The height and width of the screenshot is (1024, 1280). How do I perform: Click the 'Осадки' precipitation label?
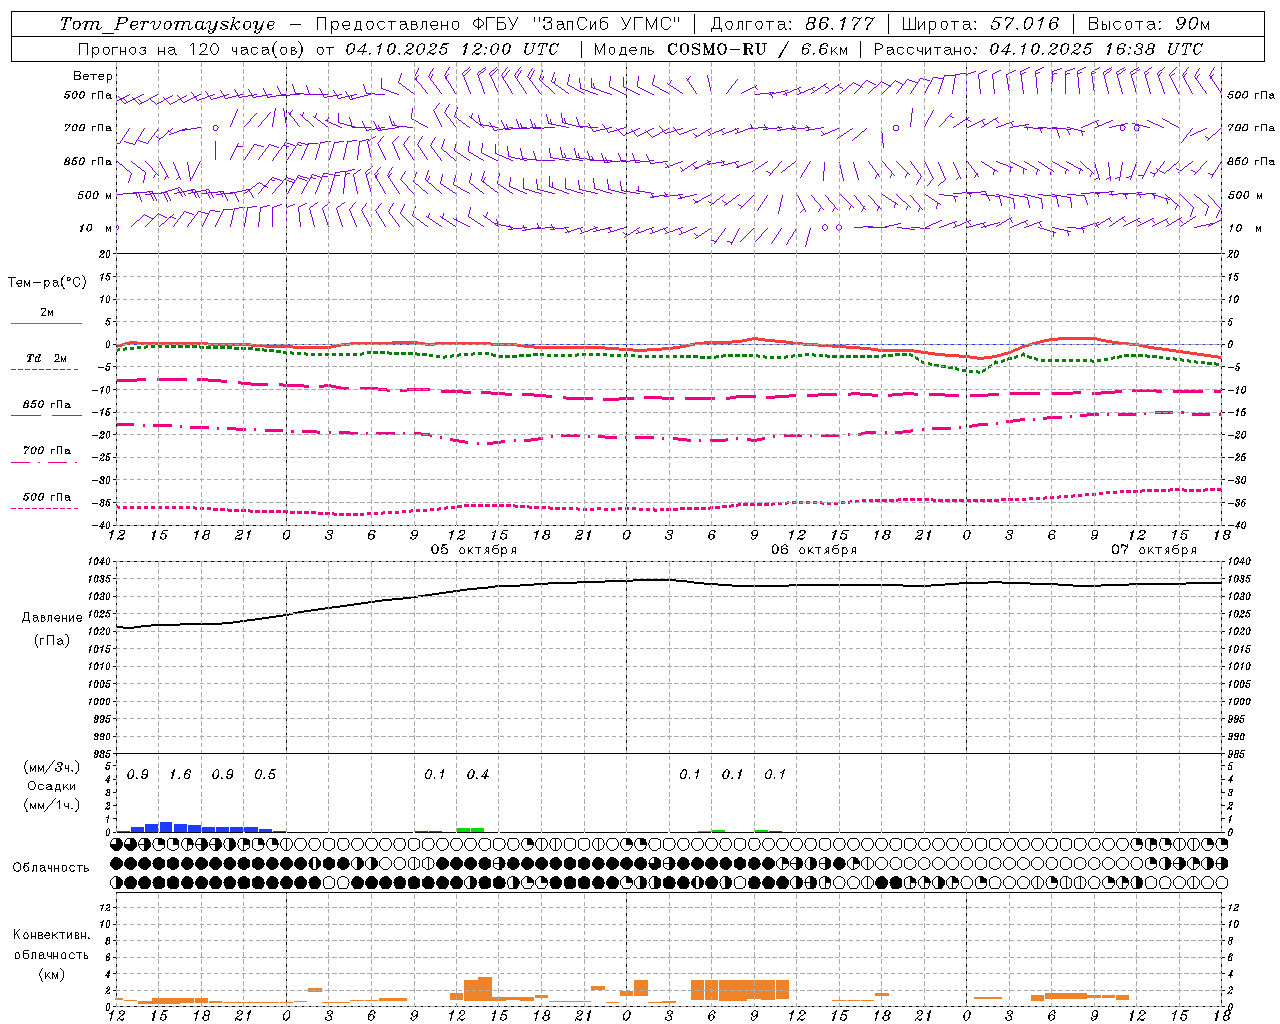pyautogui.click(x=52, y=786)
